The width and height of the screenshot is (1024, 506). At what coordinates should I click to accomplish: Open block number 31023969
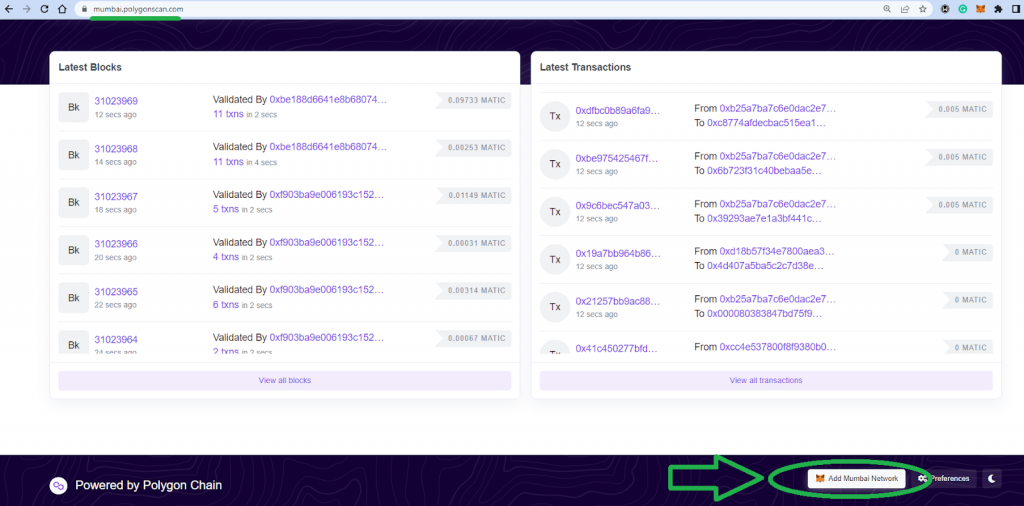[x=116, y=101]
